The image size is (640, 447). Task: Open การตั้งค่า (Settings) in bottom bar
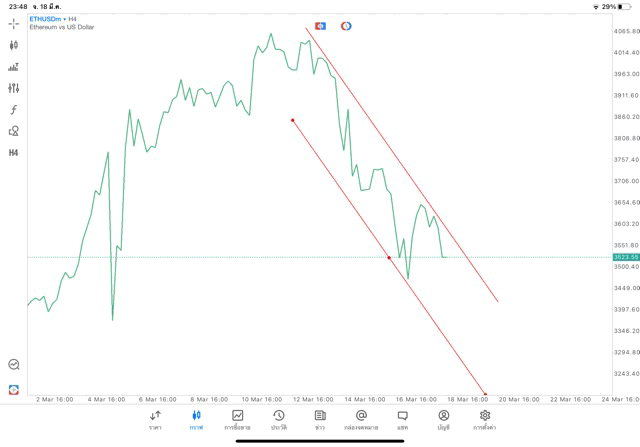coord(485,419)
